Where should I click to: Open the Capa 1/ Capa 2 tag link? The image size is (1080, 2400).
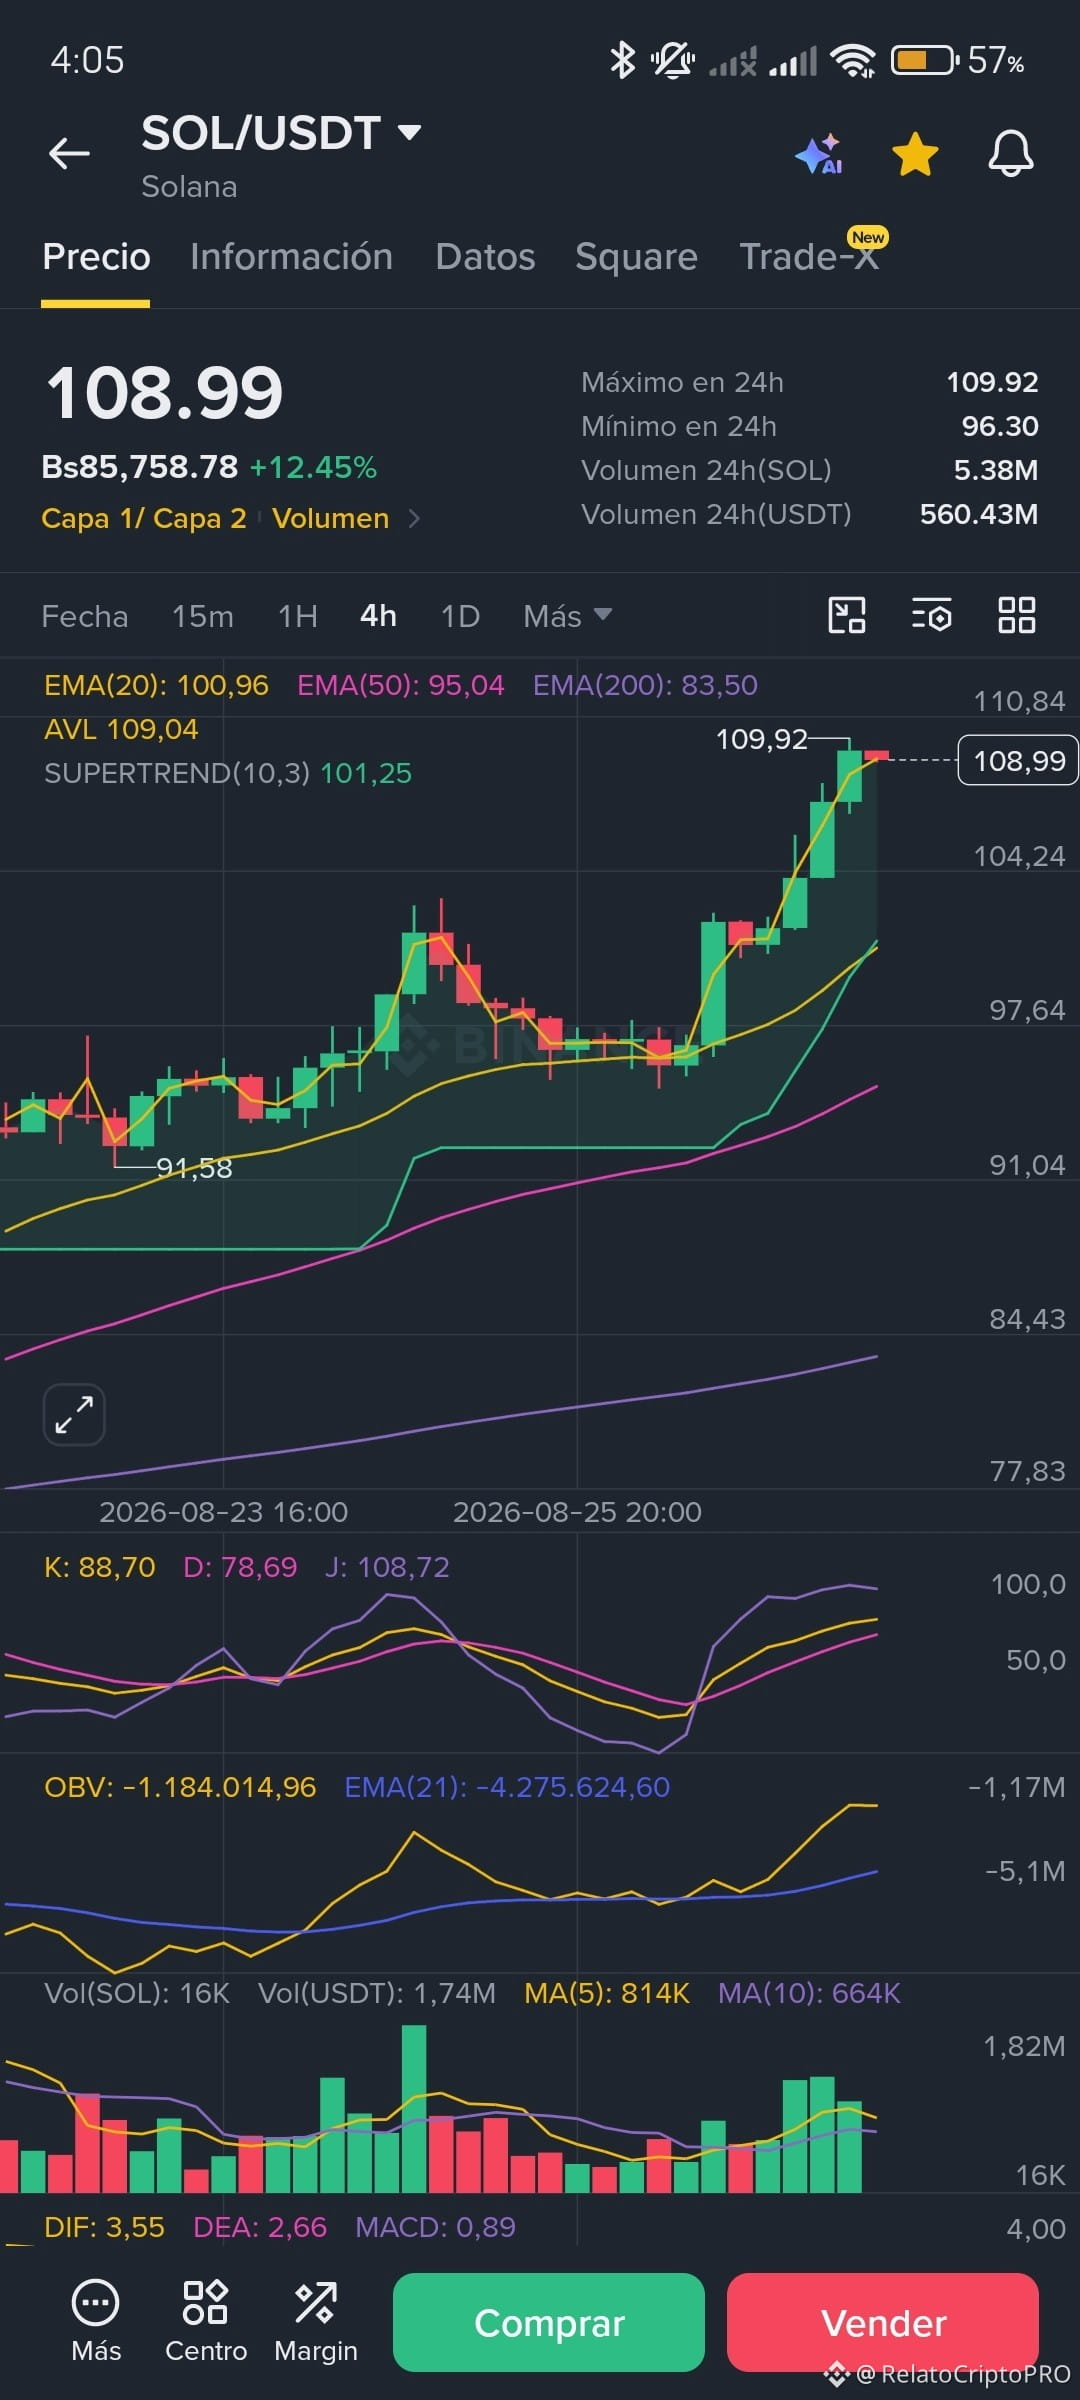pyautogui.click(x=144, y=518)
